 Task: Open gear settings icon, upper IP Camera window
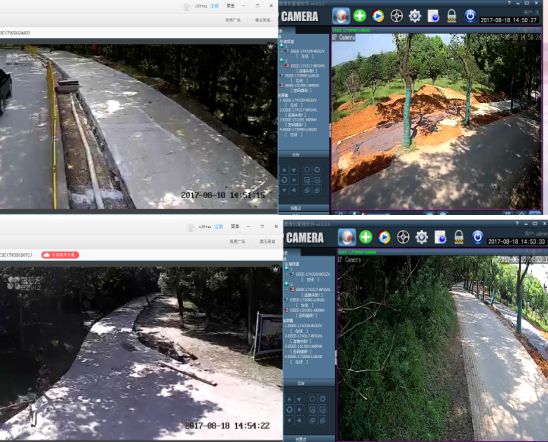pos(415,16)
